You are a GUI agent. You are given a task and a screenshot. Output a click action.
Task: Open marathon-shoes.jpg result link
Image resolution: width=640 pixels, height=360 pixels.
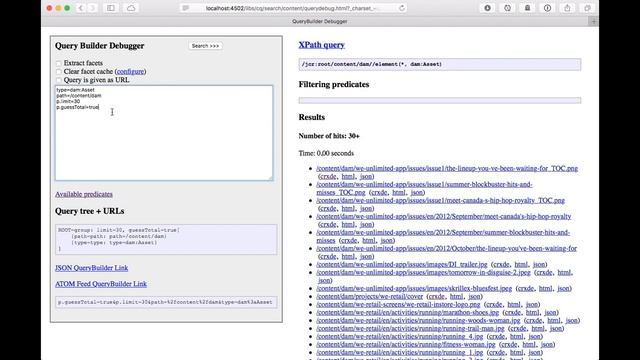(407, 312)
